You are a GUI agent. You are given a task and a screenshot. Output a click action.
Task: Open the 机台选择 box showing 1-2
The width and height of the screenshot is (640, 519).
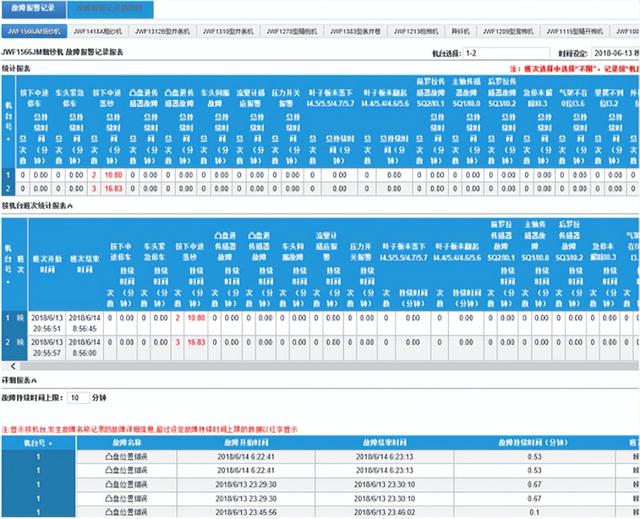[506, 53]
